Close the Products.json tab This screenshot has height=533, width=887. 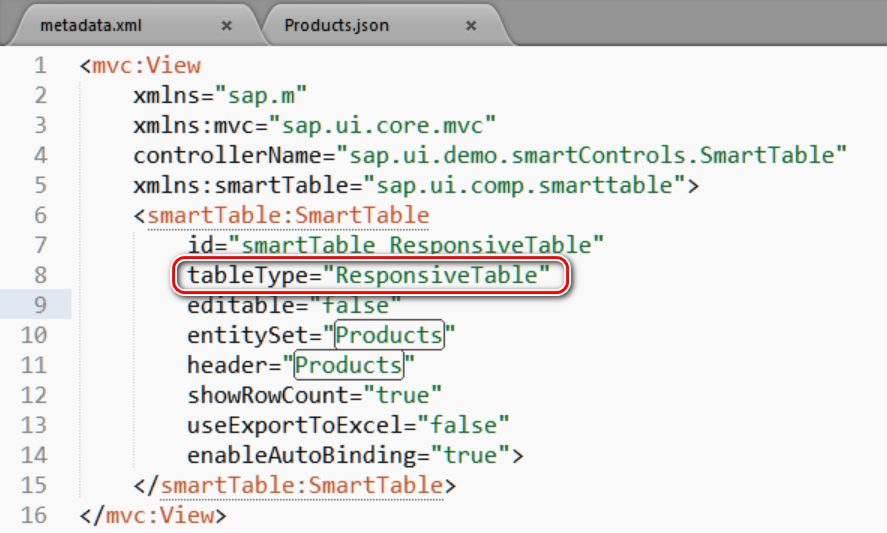(471, 25)
